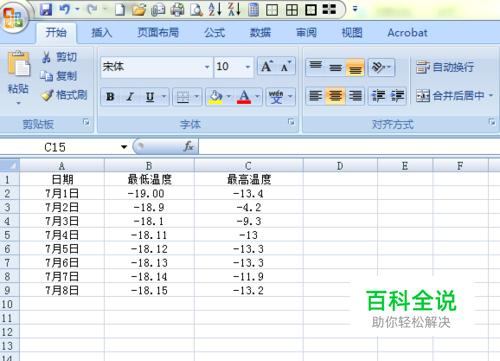500x361 pixels.
Task: Click into the formula bar
Action: [x=349, y=147]
